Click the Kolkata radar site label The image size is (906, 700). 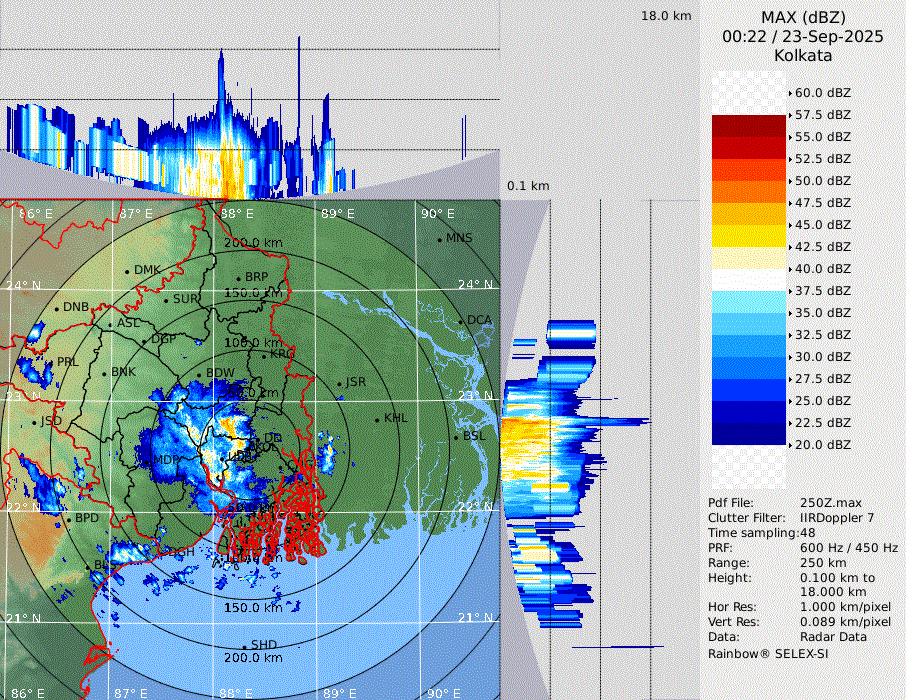(802, 56)
